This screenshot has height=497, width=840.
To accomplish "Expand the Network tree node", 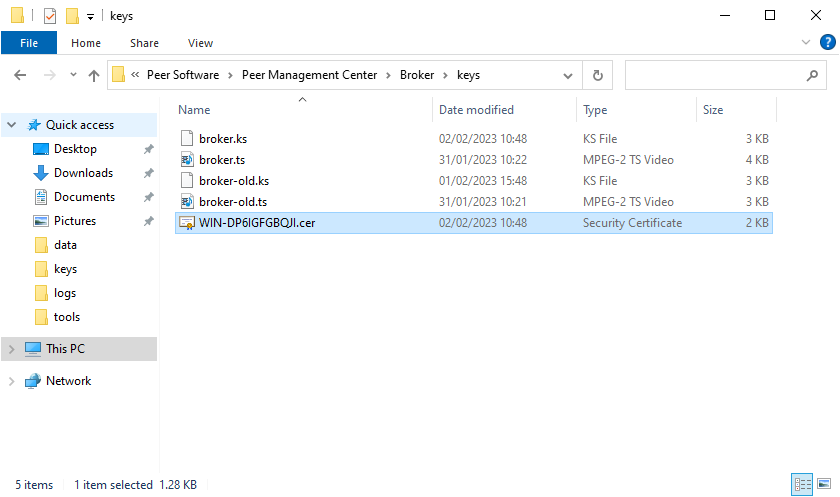I will click(12, 381).
